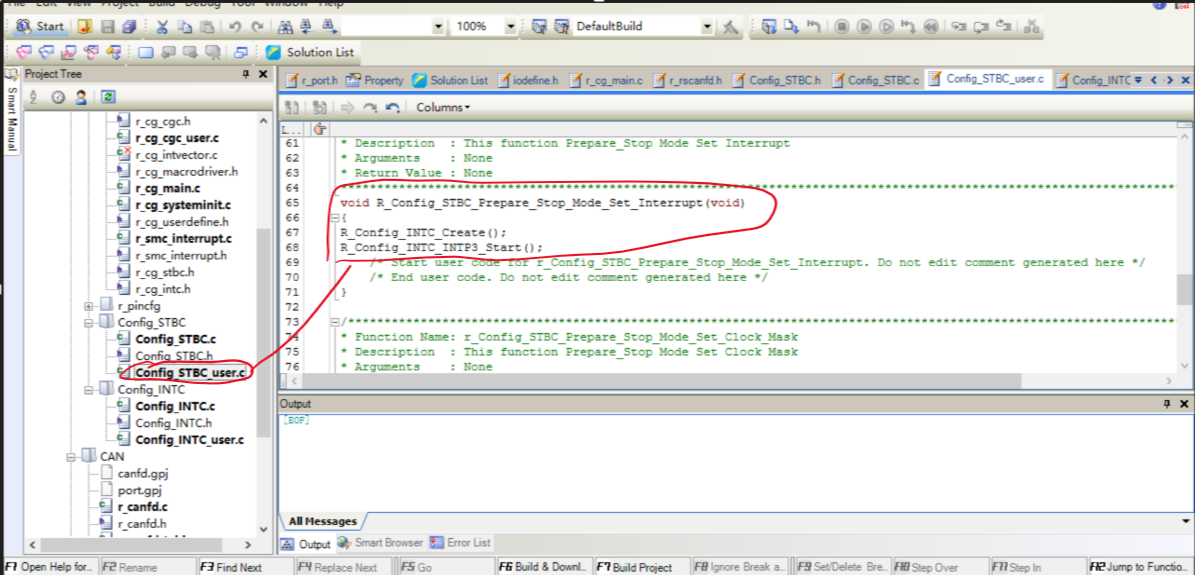Switch to r_port.h editor tab
Viewport: 1195px width, 575px height.
(x=312, y=79)
